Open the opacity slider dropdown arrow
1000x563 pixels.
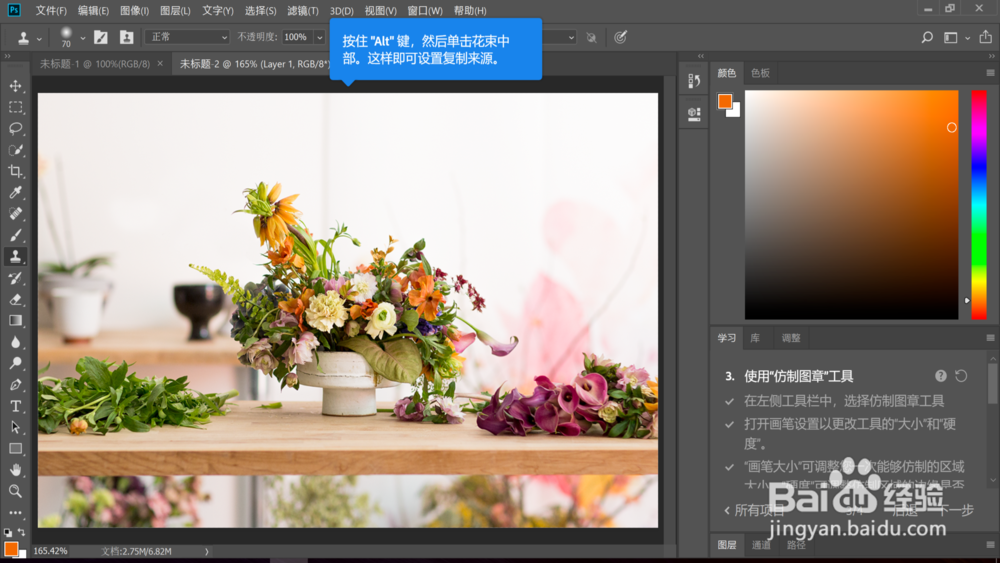(320, 37)
